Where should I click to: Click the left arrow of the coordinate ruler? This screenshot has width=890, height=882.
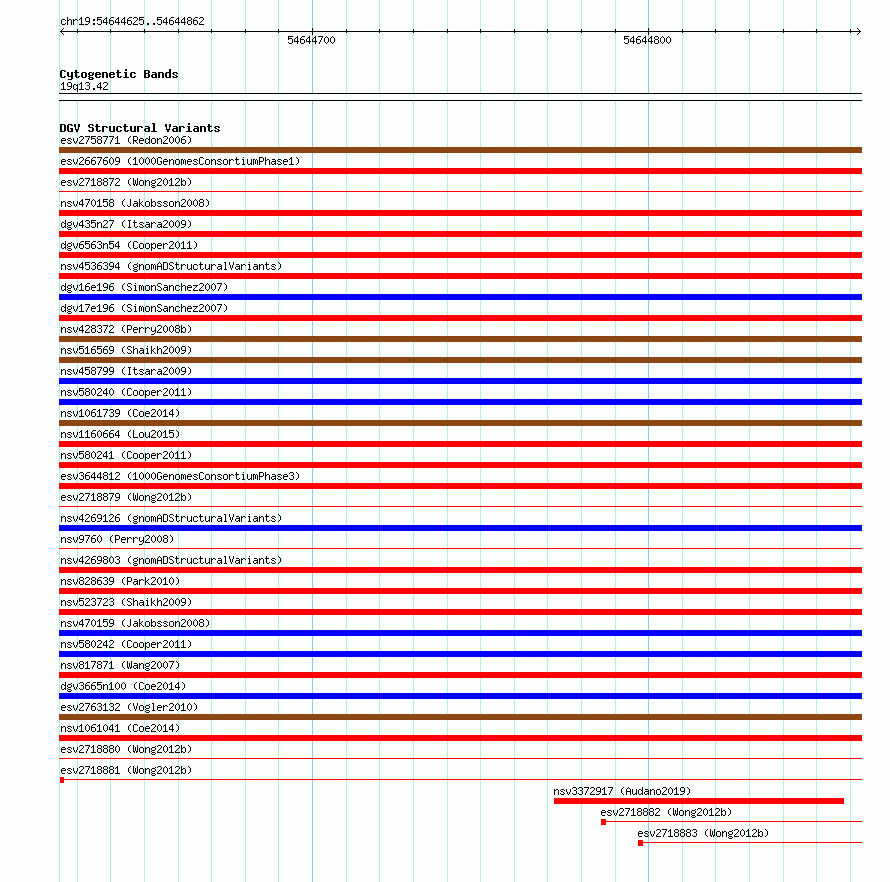pos(62,32)
